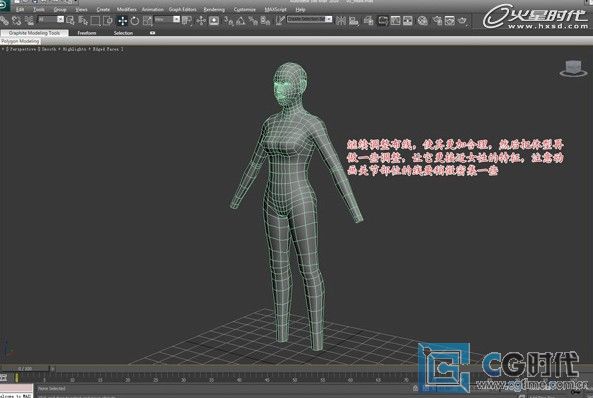This screenshot has height=398, width=593.
Task: Choose the Bind to Space Warp tool
Action: tap(29, 20)
